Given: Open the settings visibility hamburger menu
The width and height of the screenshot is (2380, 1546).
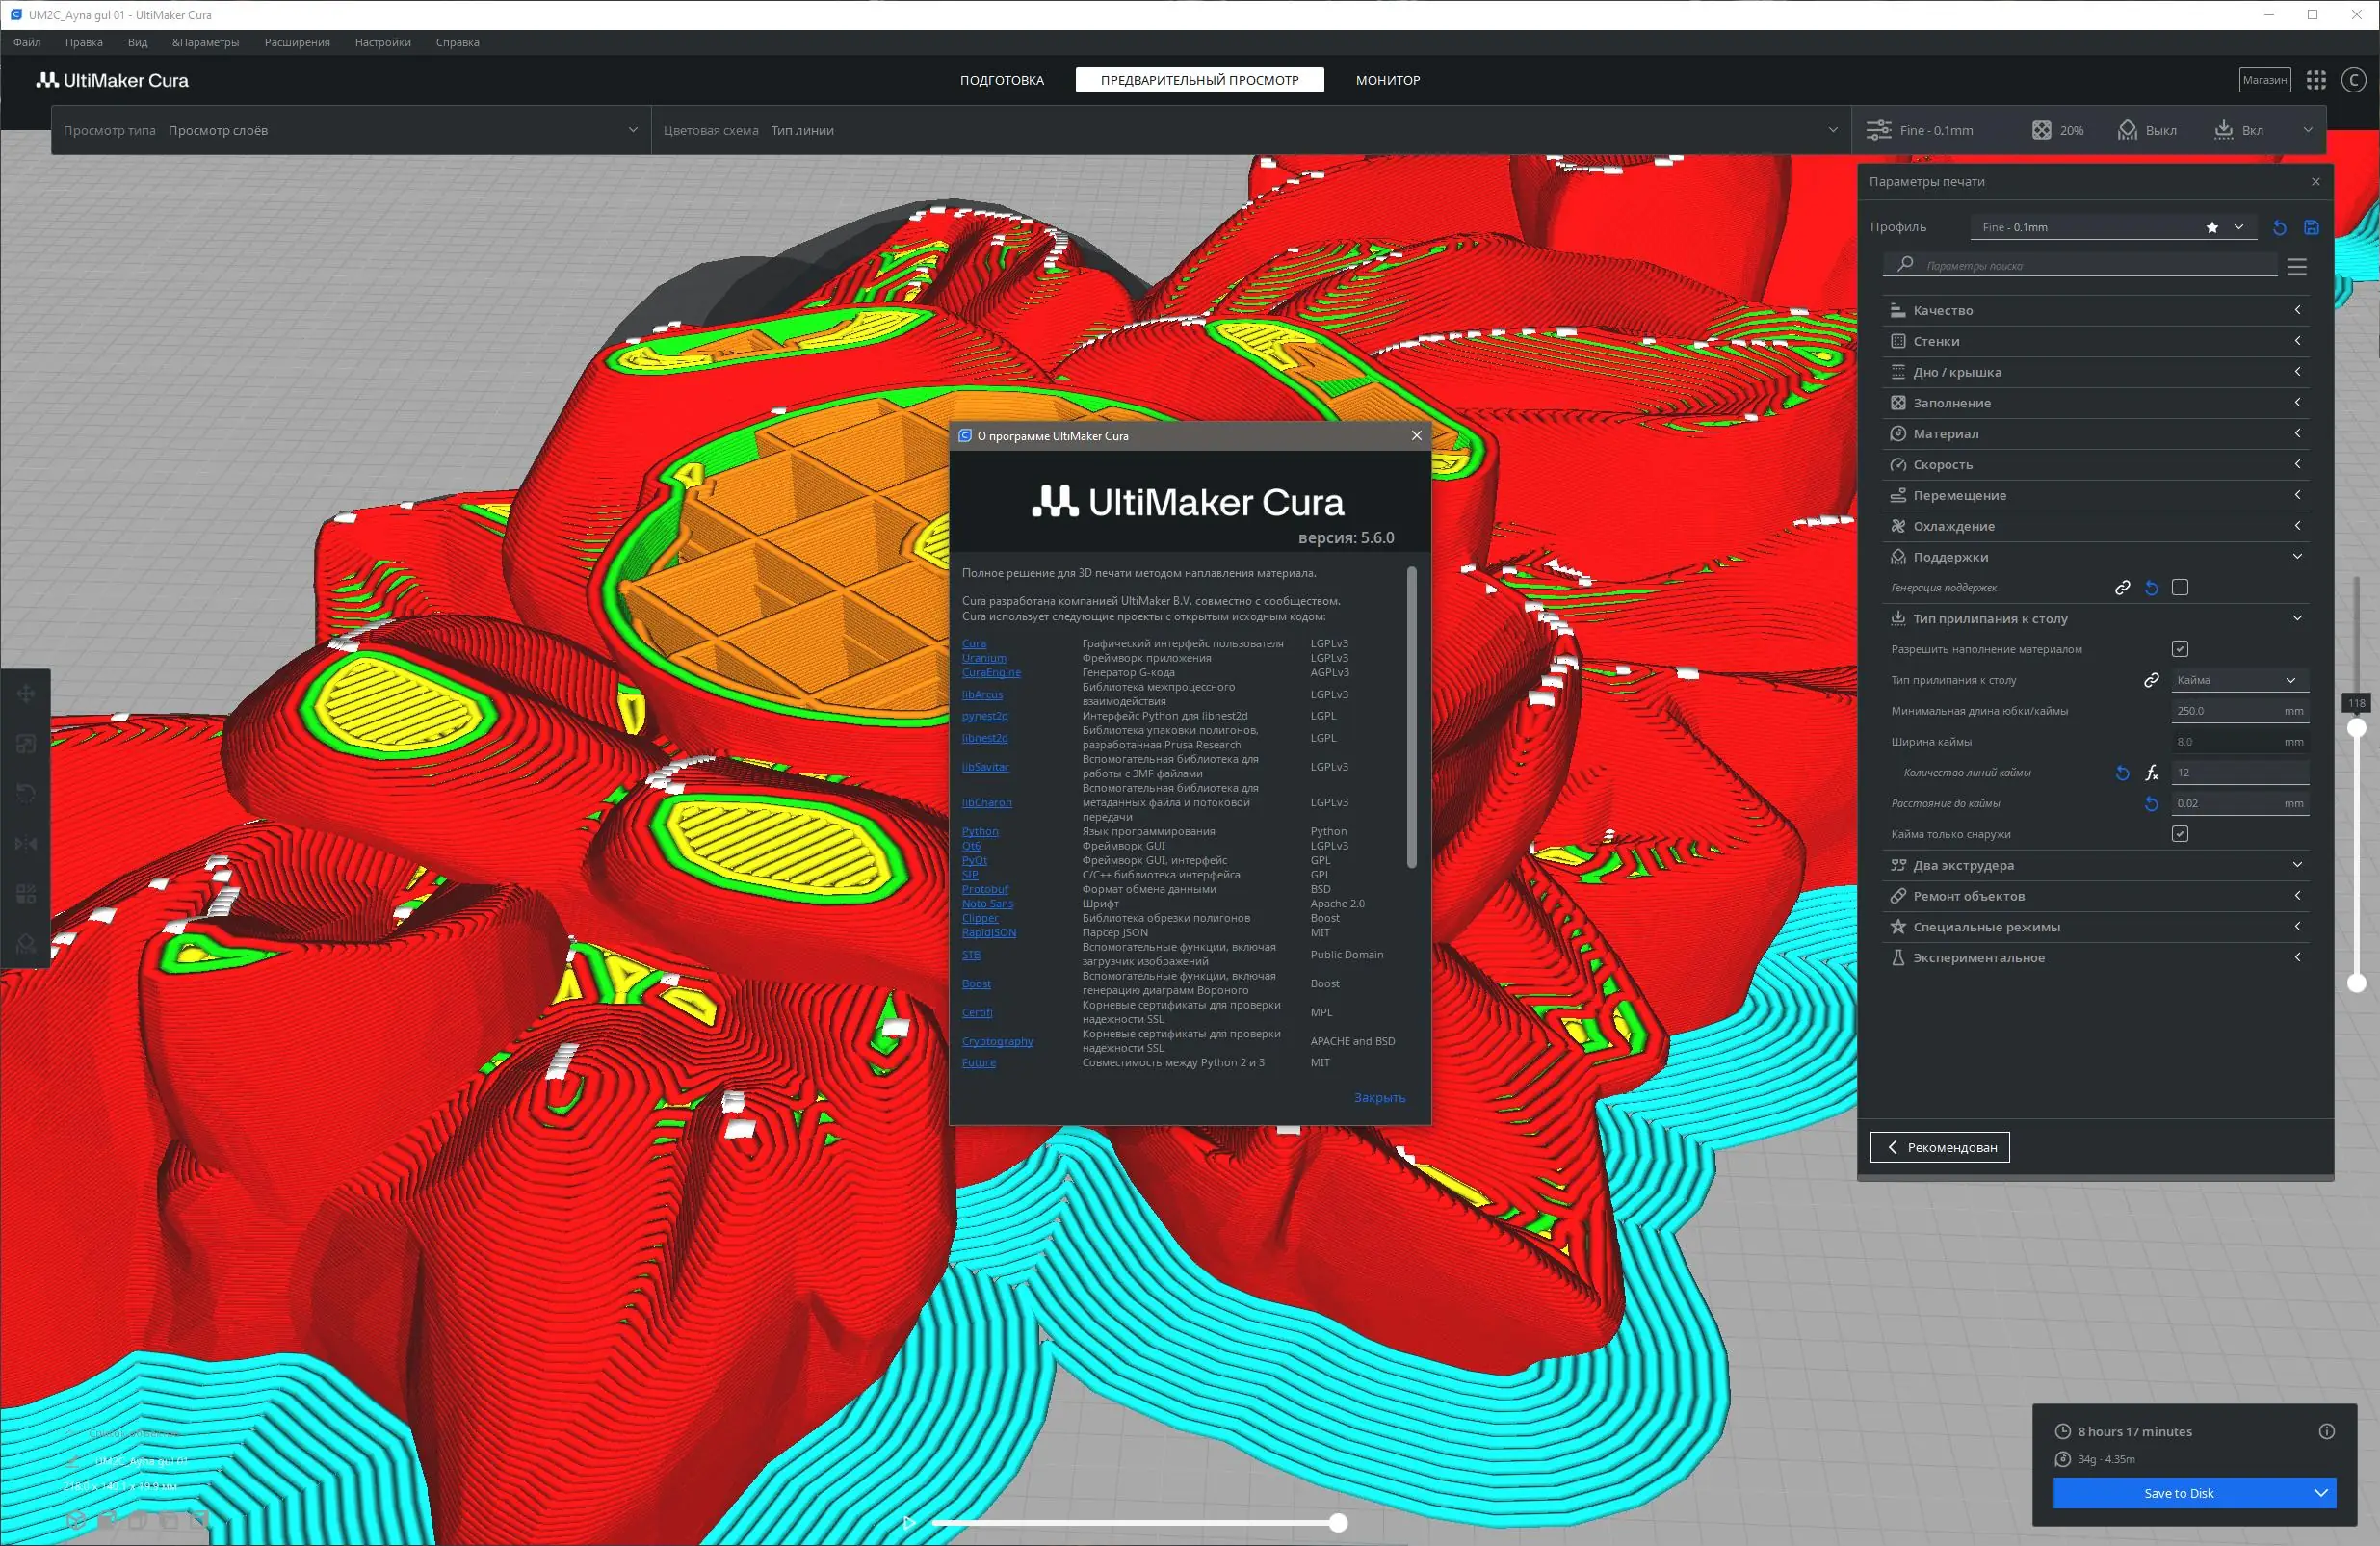Looking at the screenshot, I should pyautogui.click(x=2296, y=267).
